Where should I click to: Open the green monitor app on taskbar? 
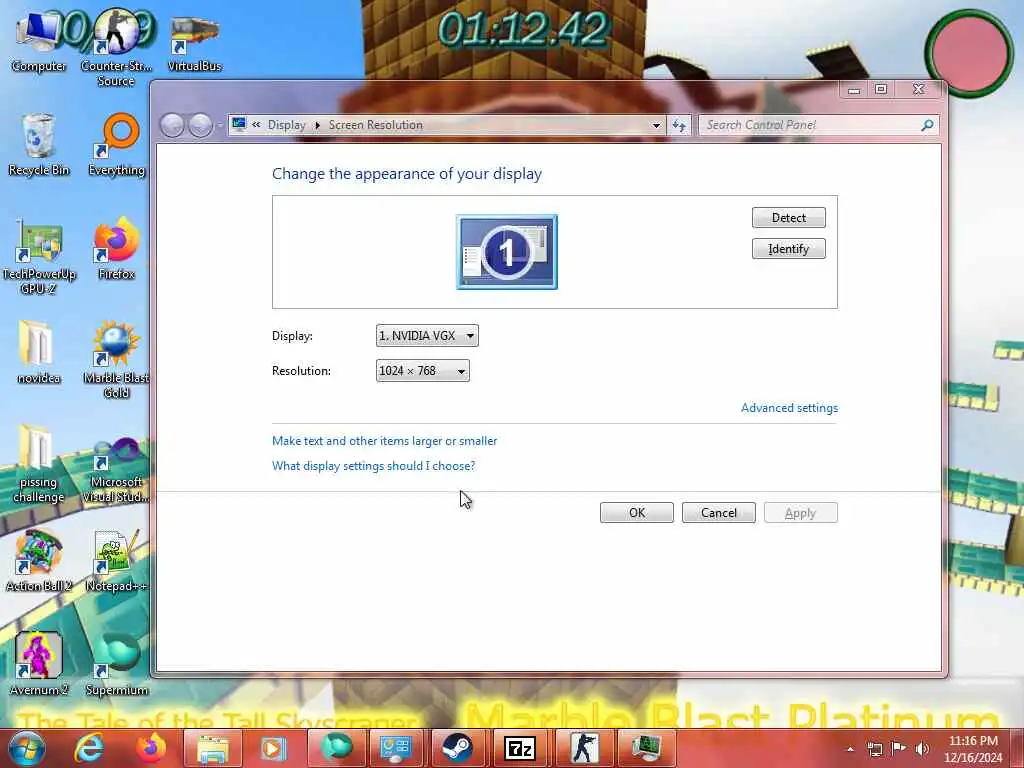click(x=645, y=748)
